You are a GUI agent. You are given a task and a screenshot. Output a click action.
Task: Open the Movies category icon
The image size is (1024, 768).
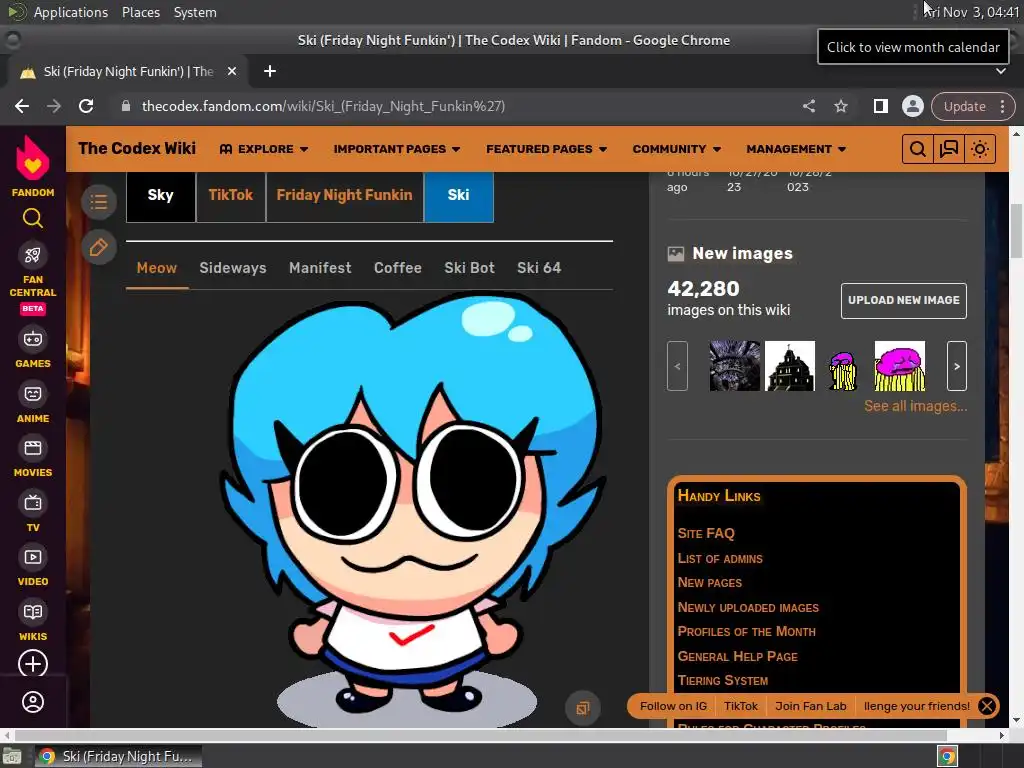pos(33,448)
